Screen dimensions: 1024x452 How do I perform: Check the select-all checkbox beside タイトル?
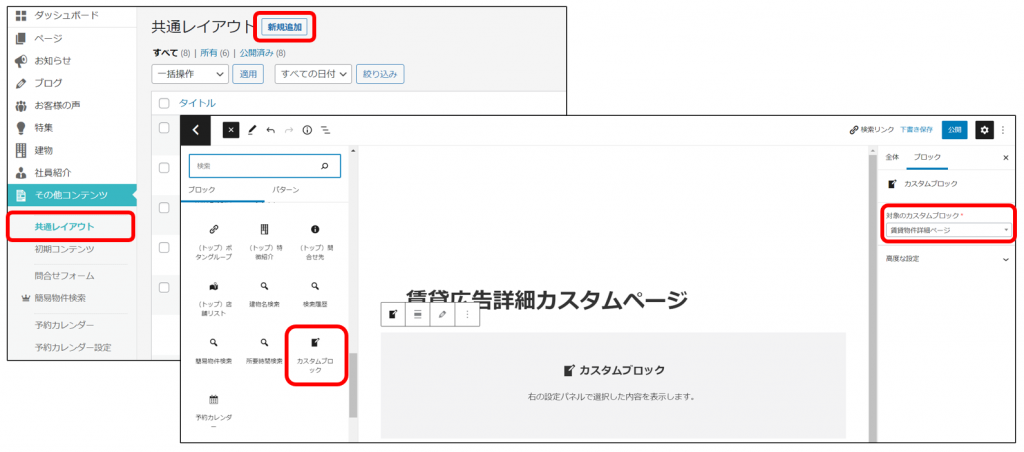tap(164, 102)
